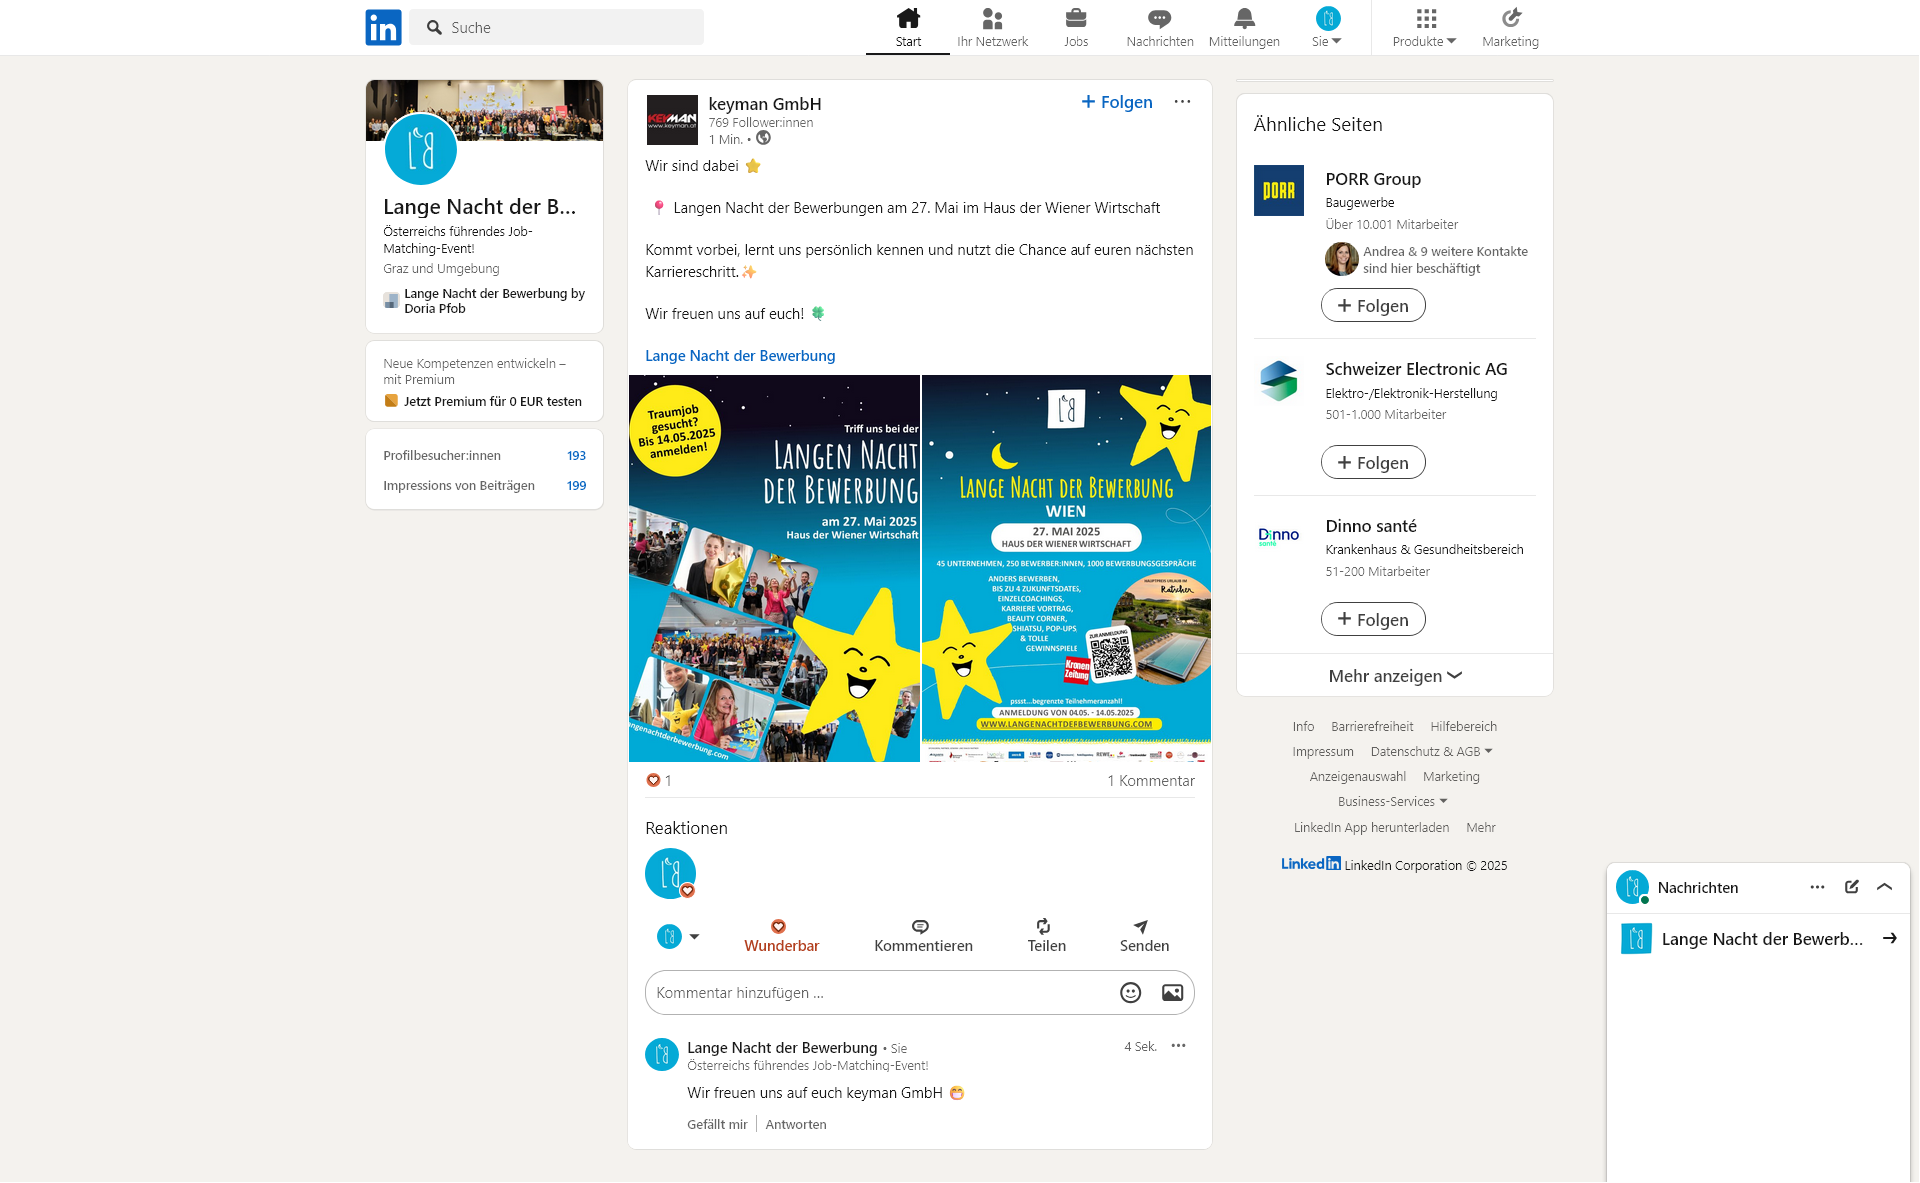This screenshot has width=1920, height=1183.
Task: Compose new message icon
Action: (1851, 887)
